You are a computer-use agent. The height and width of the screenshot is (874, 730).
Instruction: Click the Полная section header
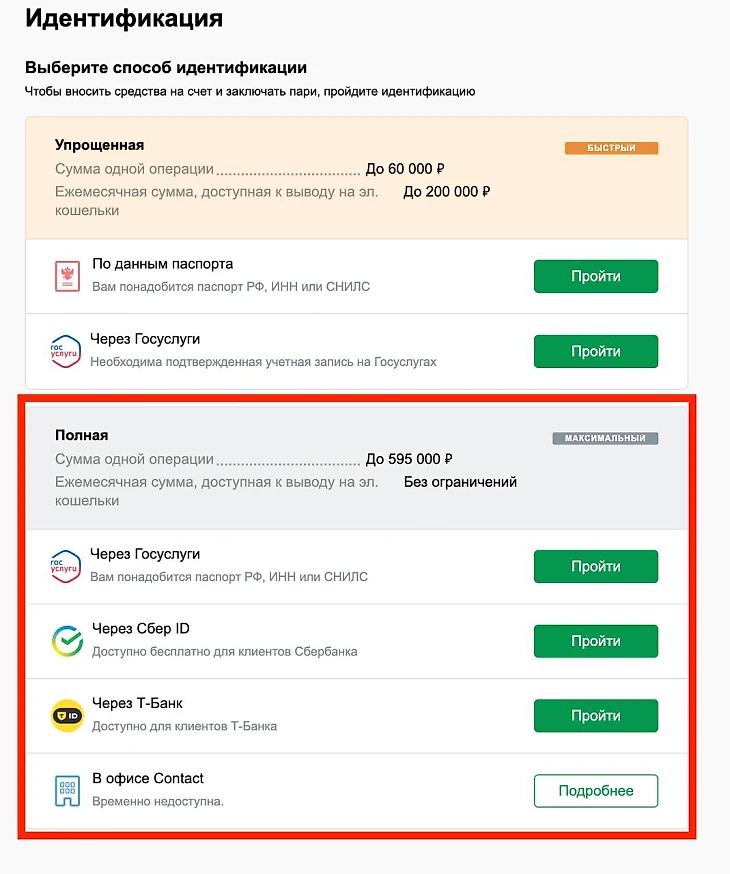point(81,436)
